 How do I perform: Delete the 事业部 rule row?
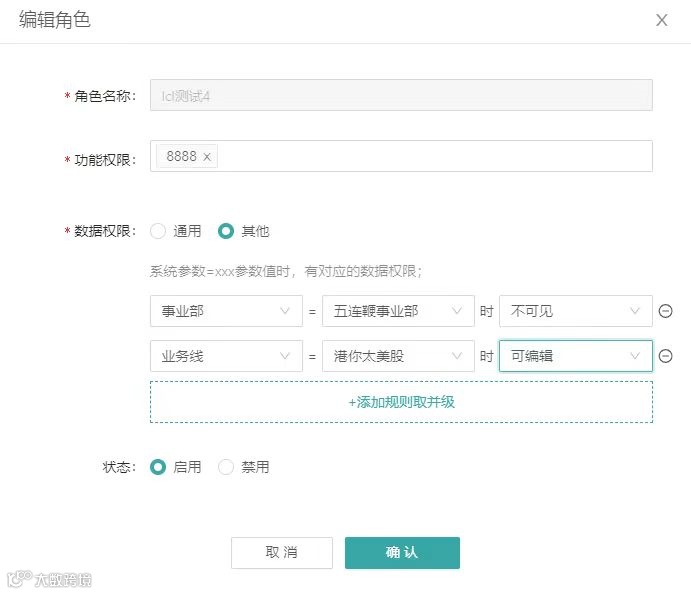665,311
